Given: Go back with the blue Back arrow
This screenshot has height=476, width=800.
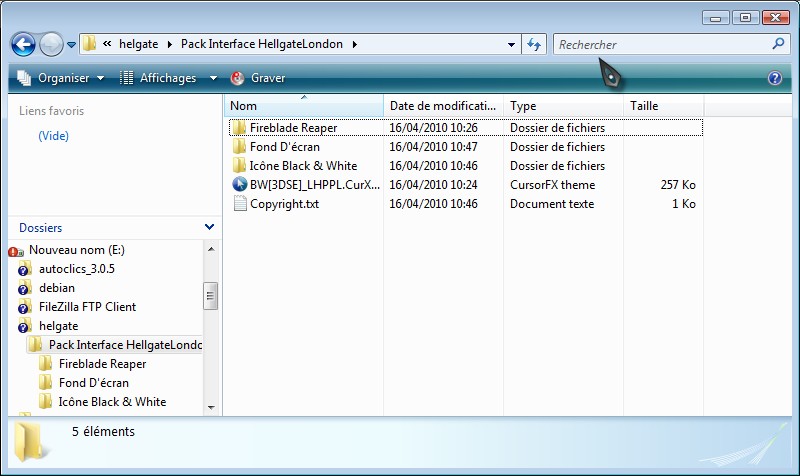Looking at the screenshot, I should click(23, 44).
